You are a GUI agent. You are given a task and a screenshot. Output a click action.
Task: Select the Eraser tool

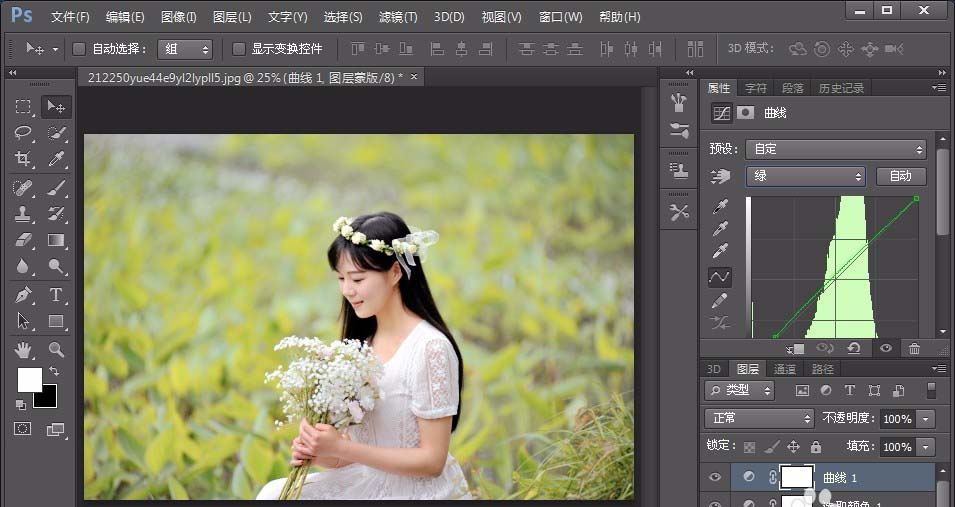(x=23, y=240)
